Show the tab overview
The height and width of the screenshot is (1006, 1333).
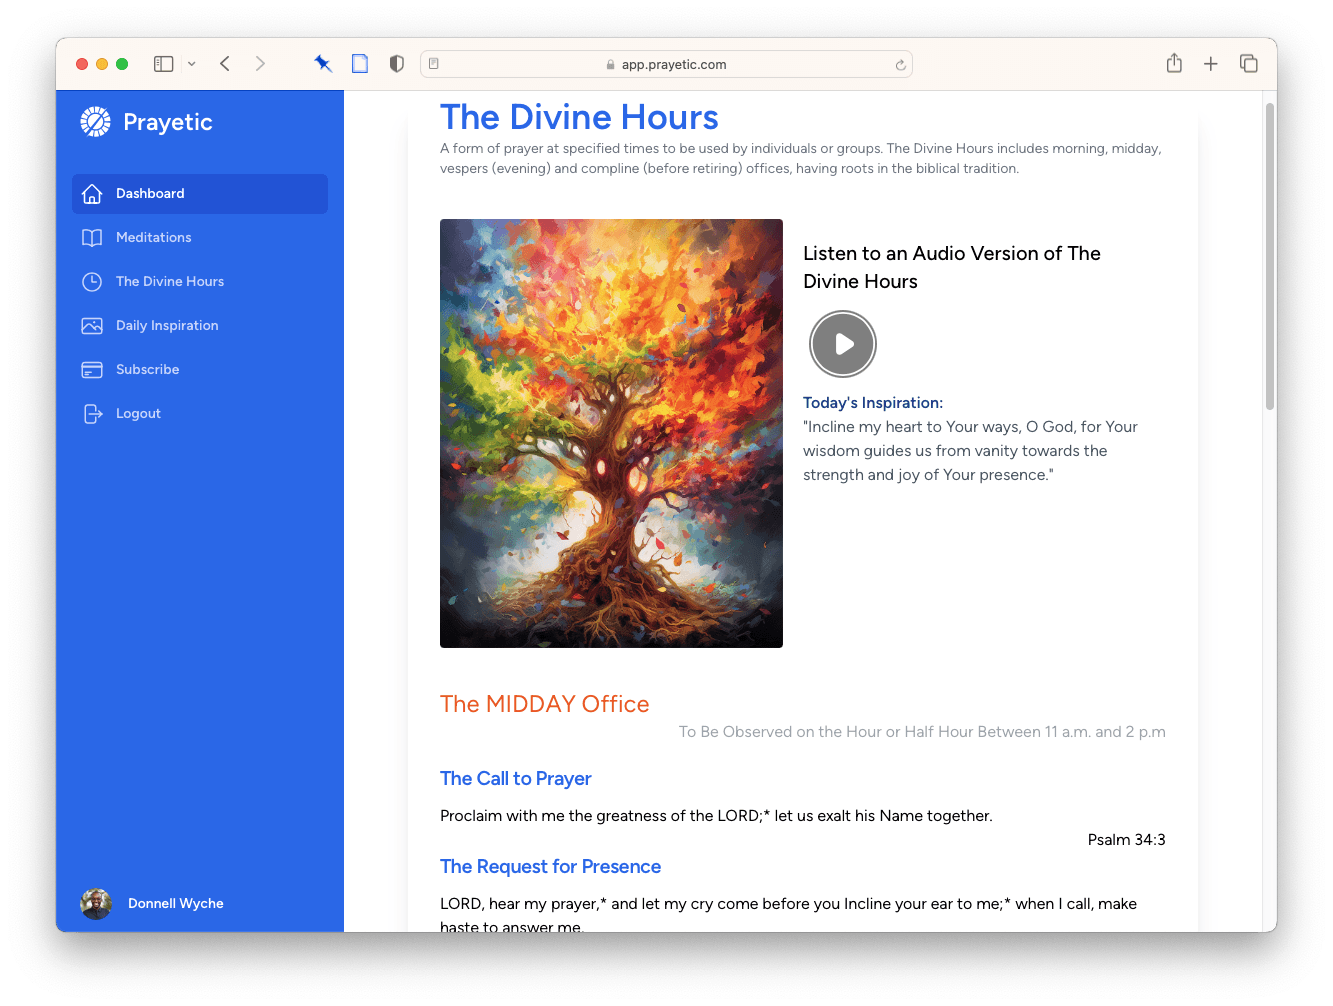coord(1248,64)
